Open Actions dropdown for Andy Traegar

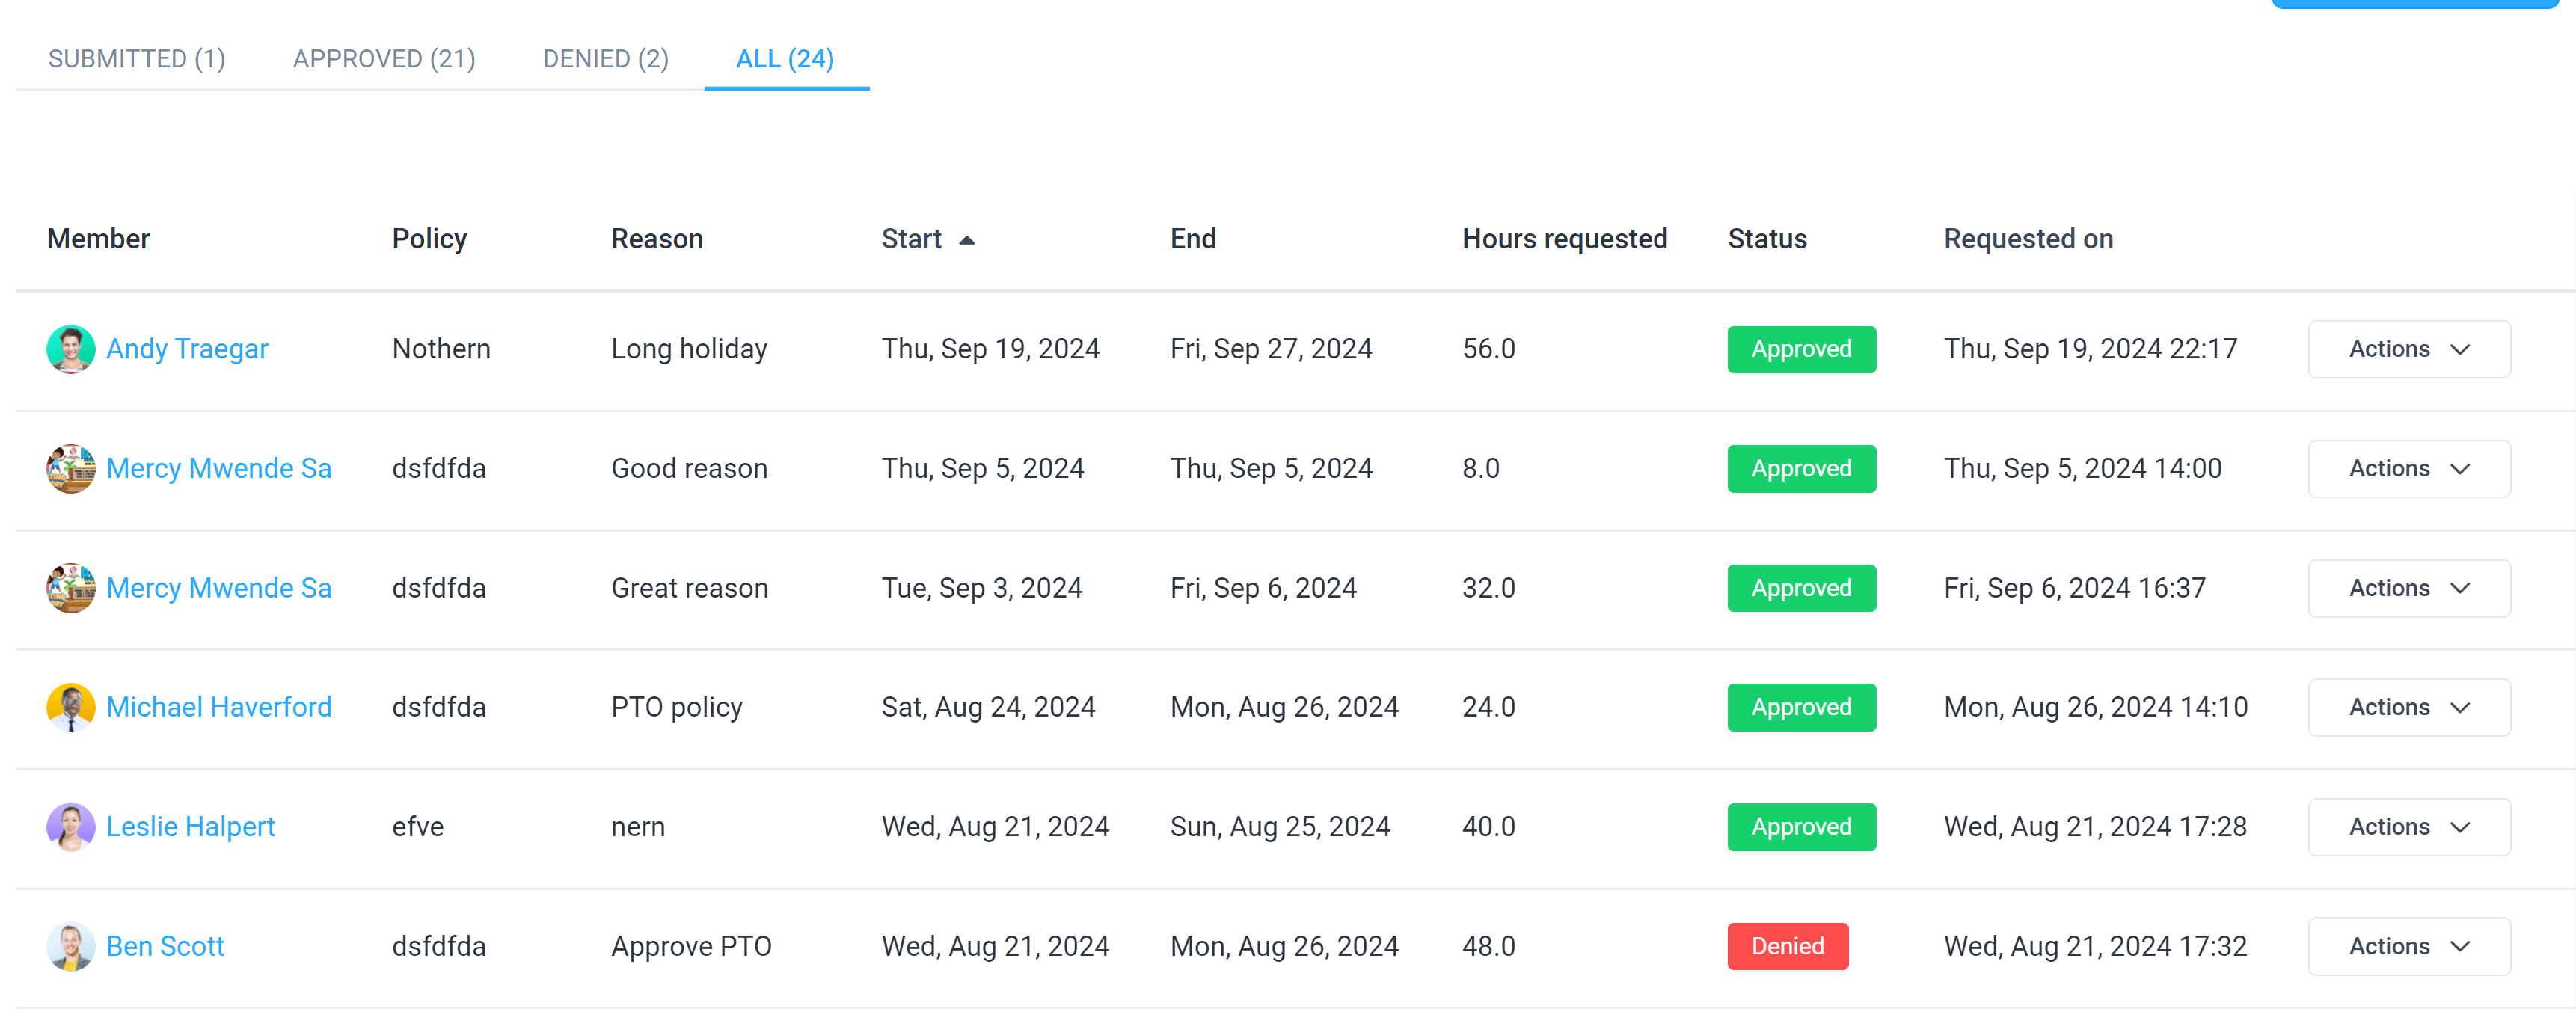point(2408,349)
